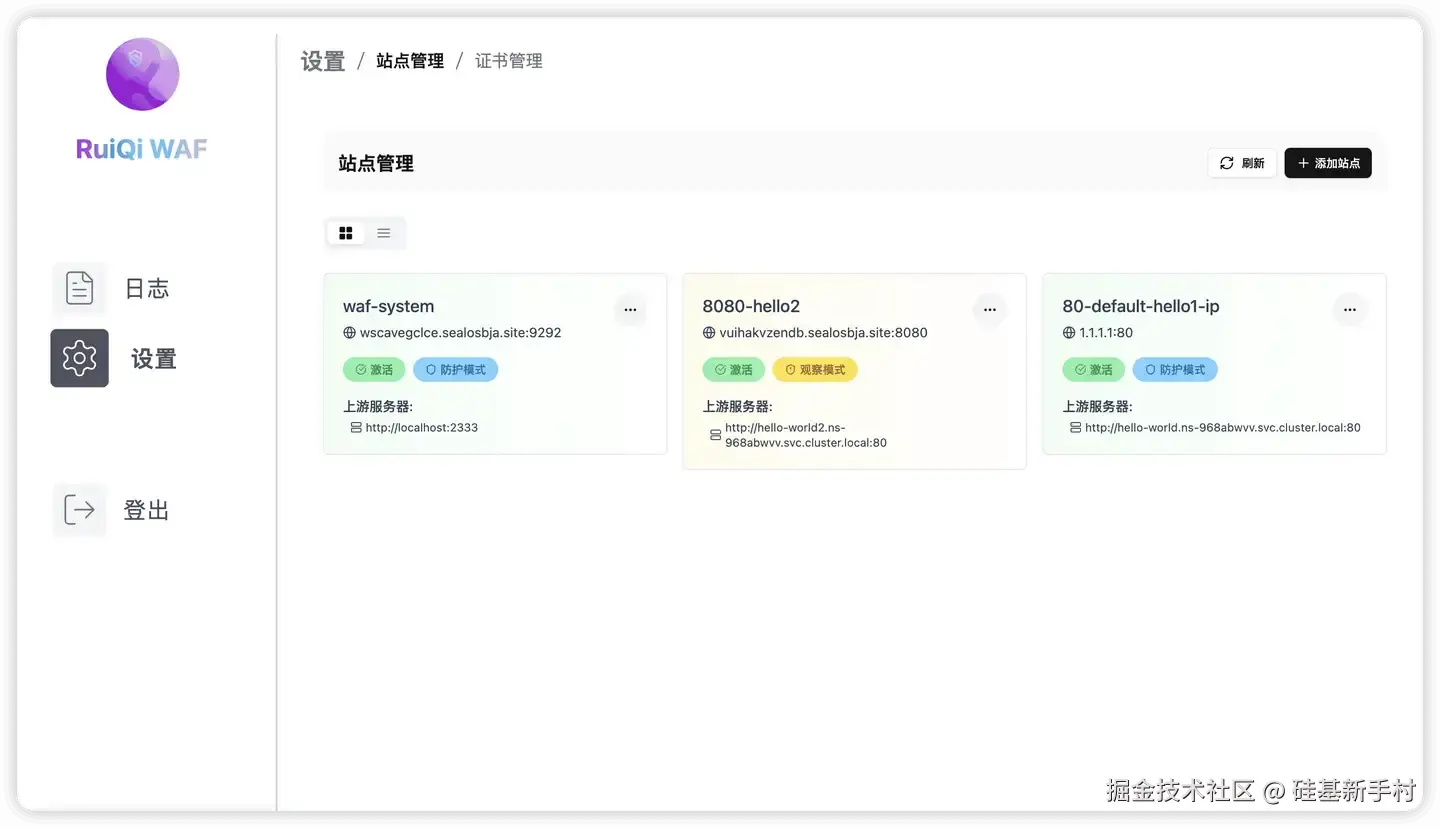This screenshot has width=1440, height=828.
Task: Click the upstream URL http://localhost:2333
Action: (x=421, y=427)
